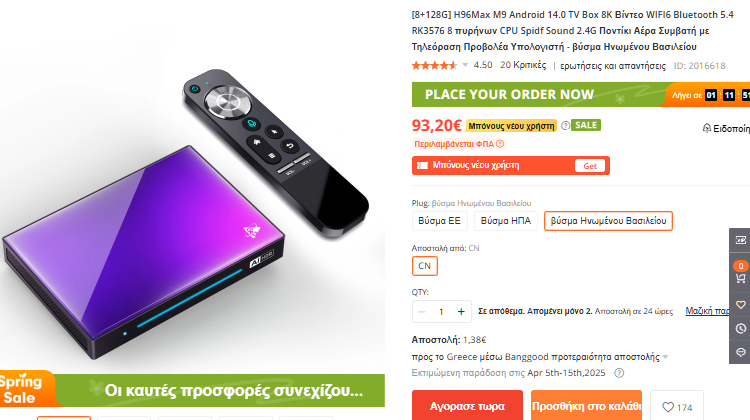Expand the star rating breakdown arrow
This screenshot has width=750, height=420.
coord(465,65)
